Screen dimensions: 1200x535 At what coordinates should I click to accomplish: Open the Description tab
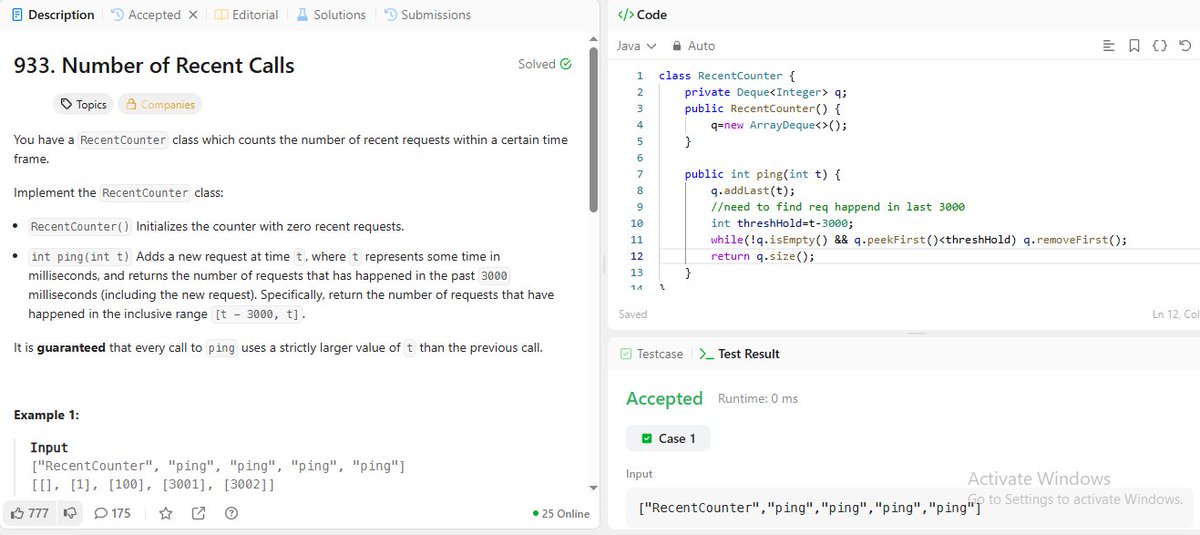[53, 15]
